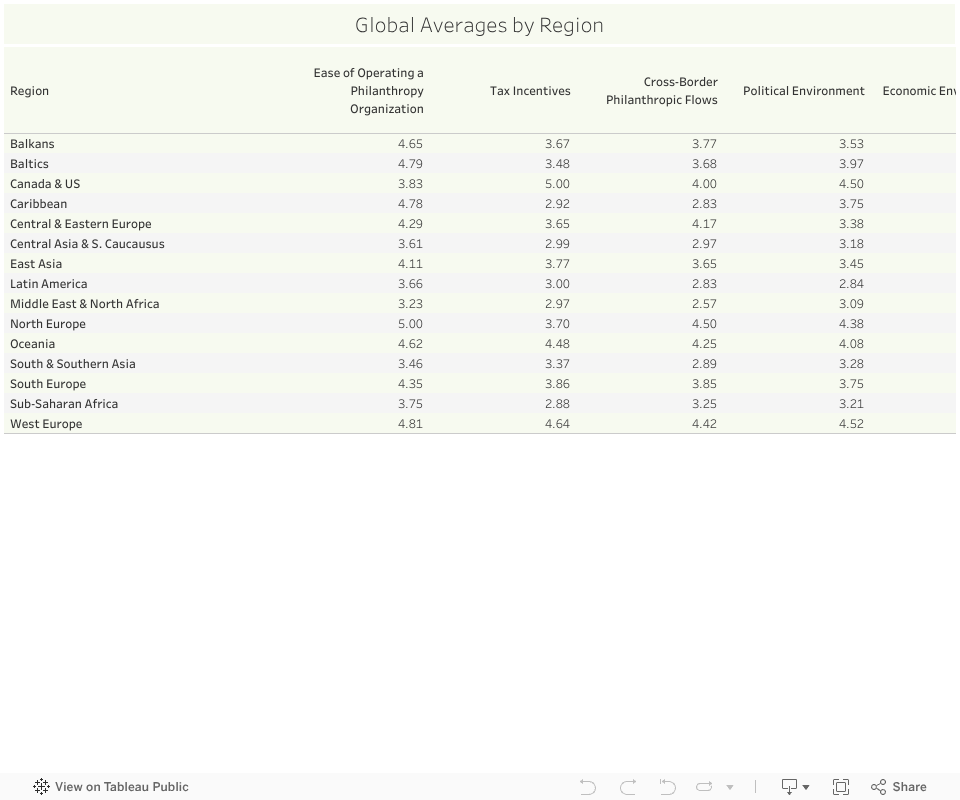The width and height of the screenshot is (960, 800).
Task: Select Cross-Border Philanthropic Flows header
Action: 661,91
